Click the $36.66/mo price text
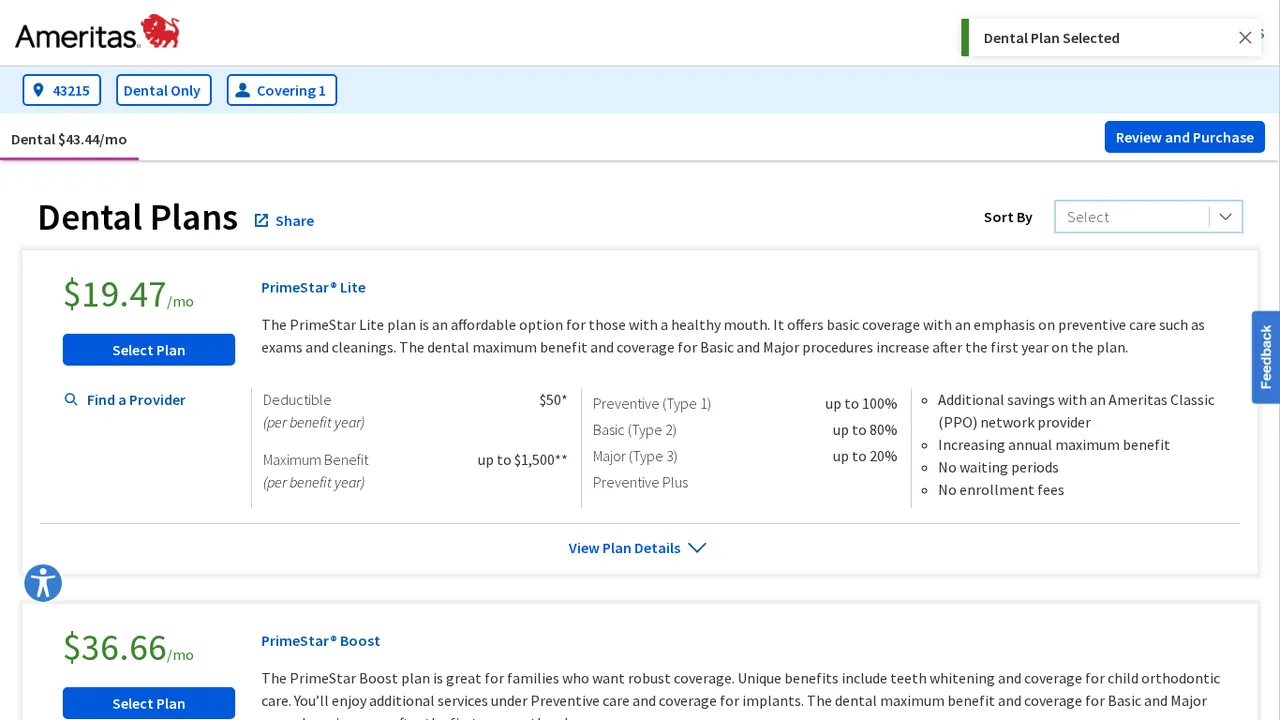 [128, 648]
